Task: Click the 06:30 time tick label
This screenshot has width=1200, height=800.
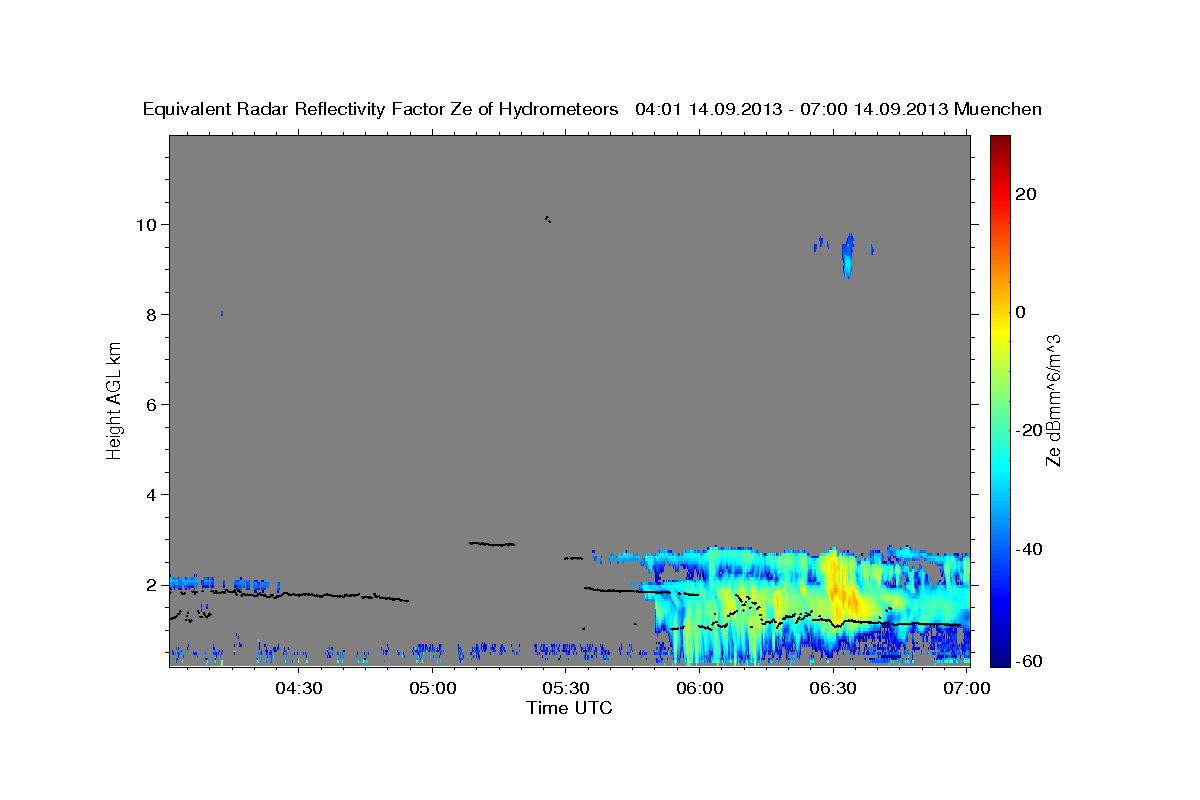Action: coord(833,688)
